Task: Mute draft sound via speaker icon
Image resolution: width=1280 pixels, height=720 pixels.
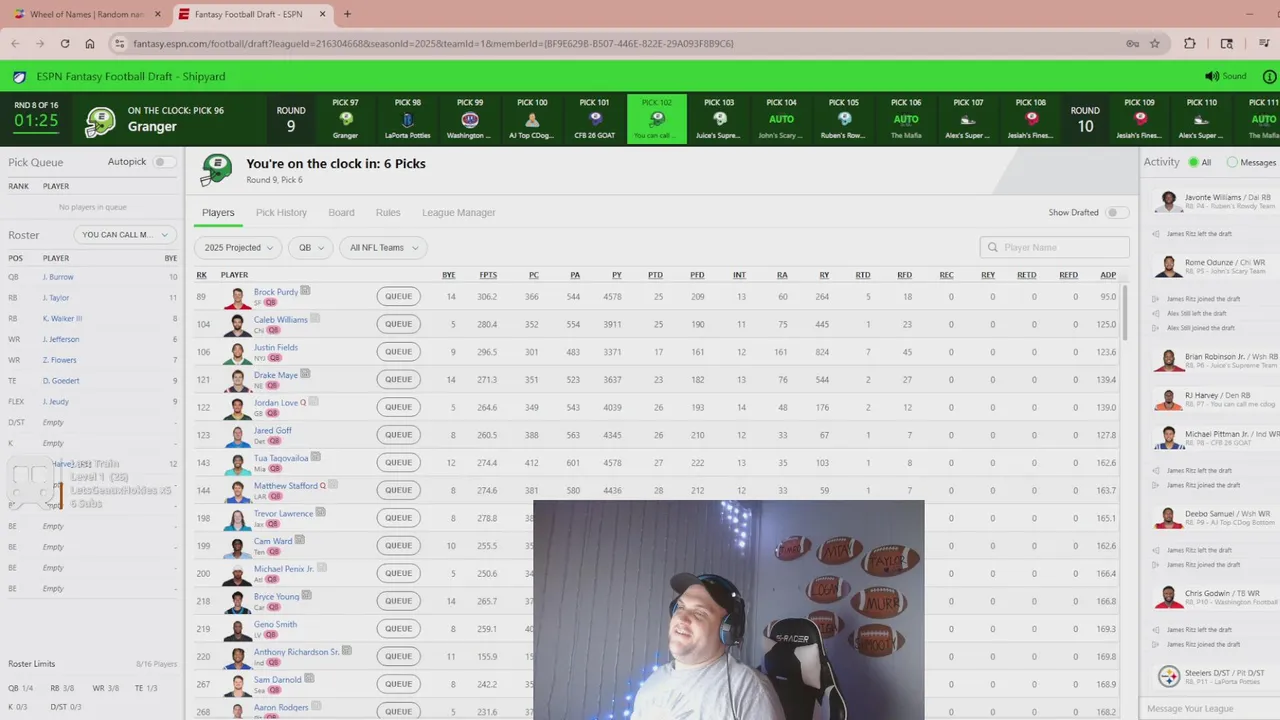Action: click(1211, 76)
